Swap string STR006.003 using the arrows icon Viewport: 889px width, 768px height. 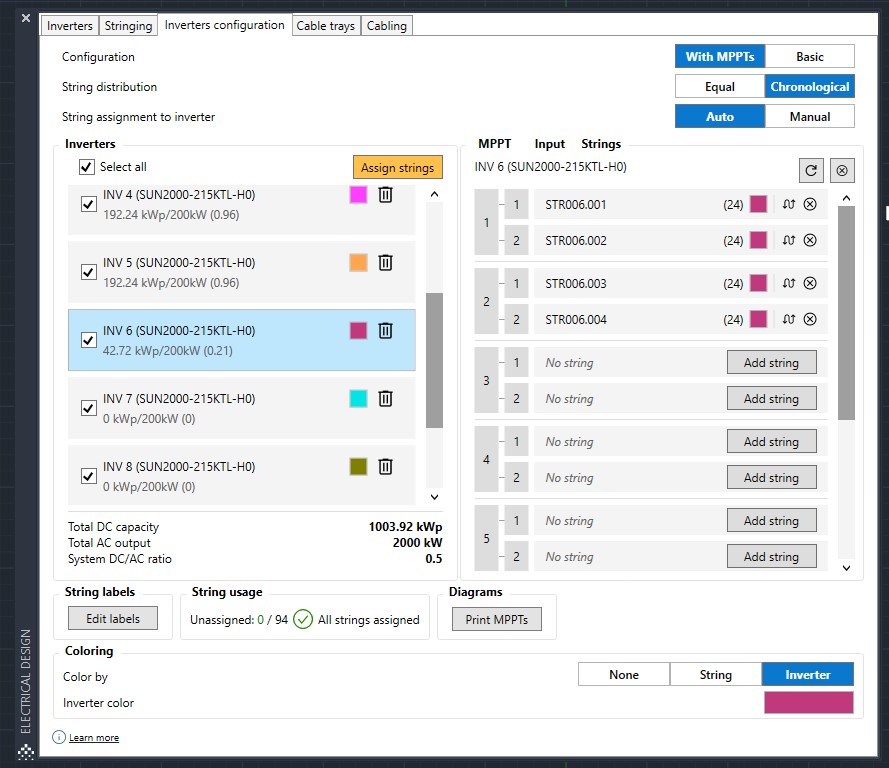tap(788, 284)
